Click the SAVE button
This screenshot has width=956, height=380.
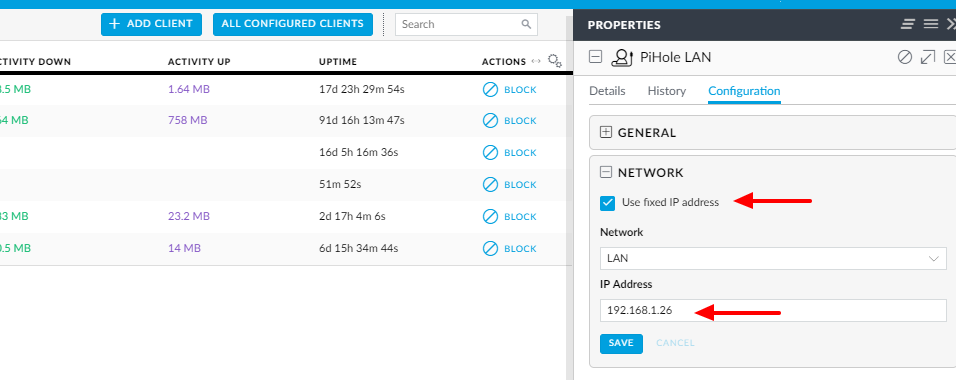click(621, 343)
